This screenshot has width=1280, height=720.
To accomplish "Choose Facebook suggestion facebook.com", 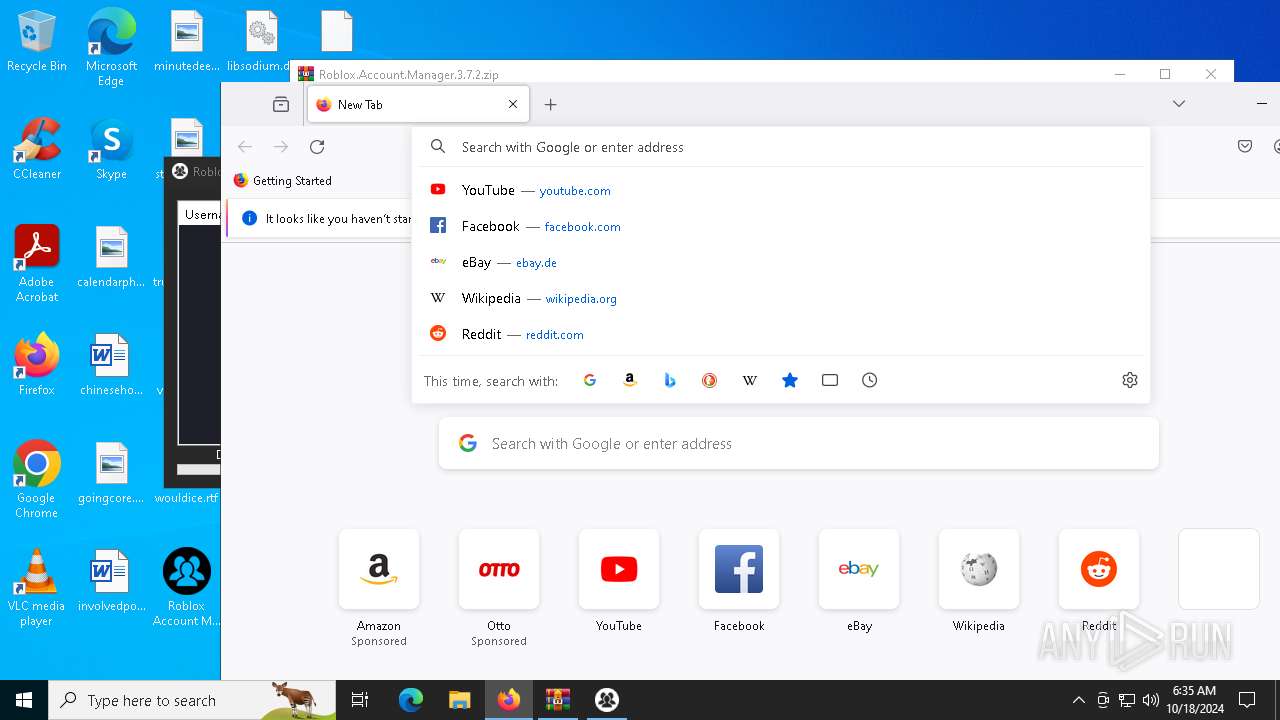I will click(x=780, y=226).
